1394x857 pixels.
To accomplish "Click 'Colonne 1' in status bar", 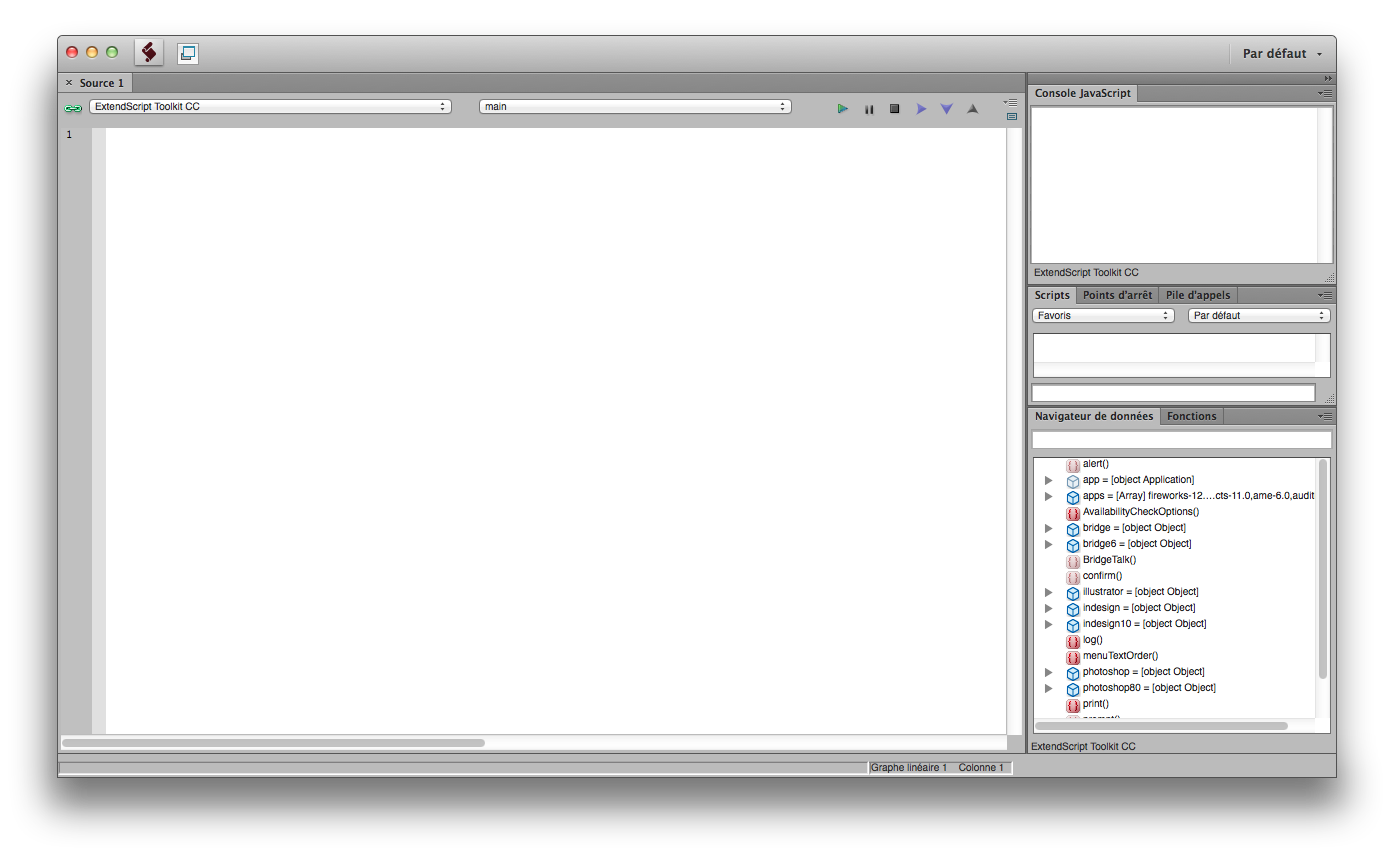I will (x=981, y=768).
